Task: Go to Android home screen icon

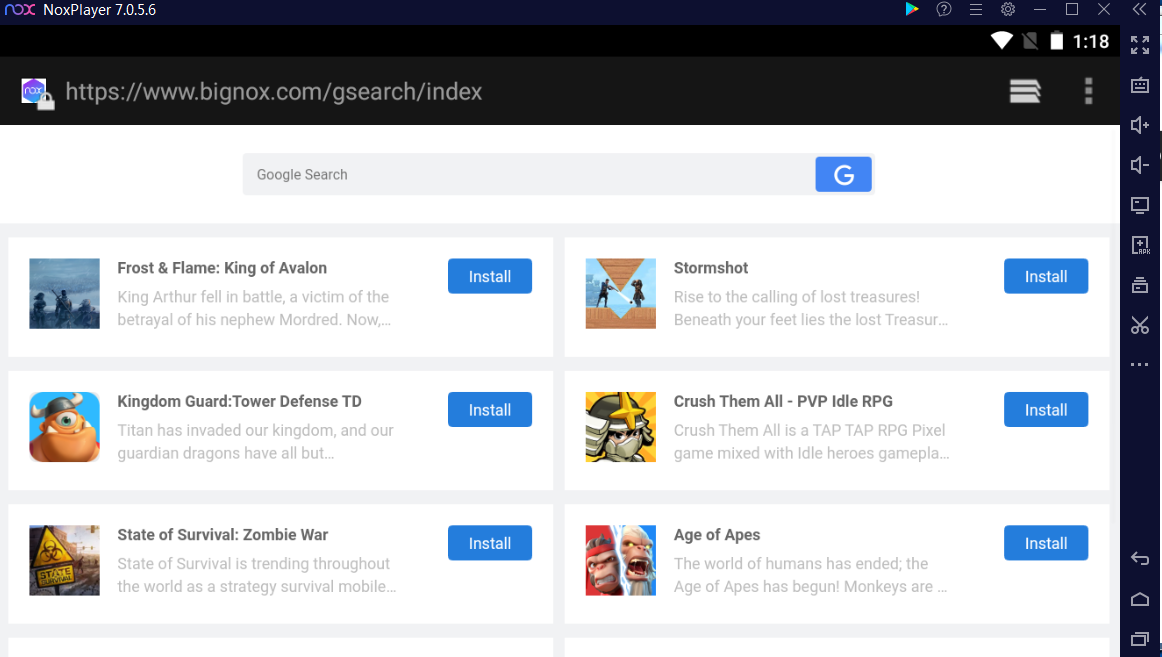Action: click(x=1140, y=598)
